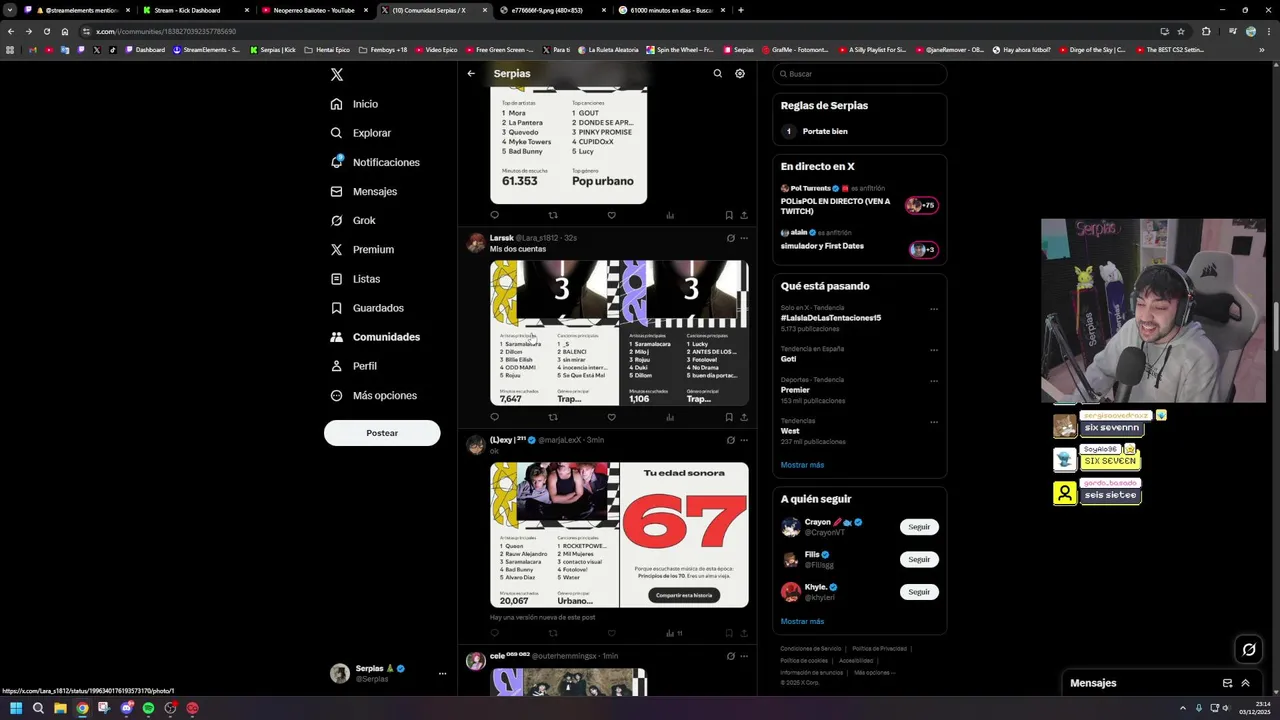Open #LaIslaDeLasTentaciones15 trend
Screen dimensions: 1280x720
830,318
